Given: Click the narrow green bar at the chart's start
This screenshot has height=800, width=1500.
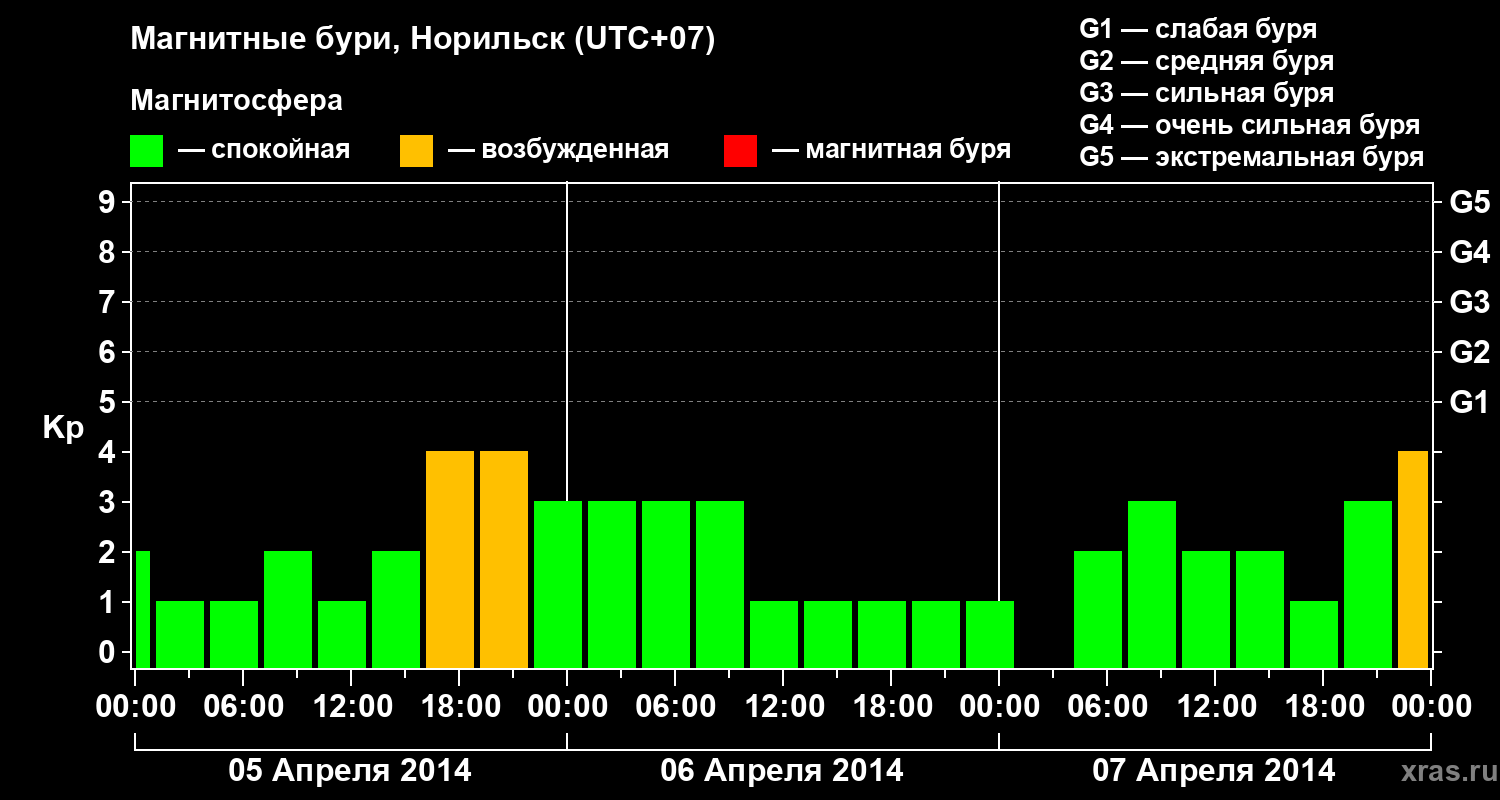Looking at the screenshot, I should [142, 610].
